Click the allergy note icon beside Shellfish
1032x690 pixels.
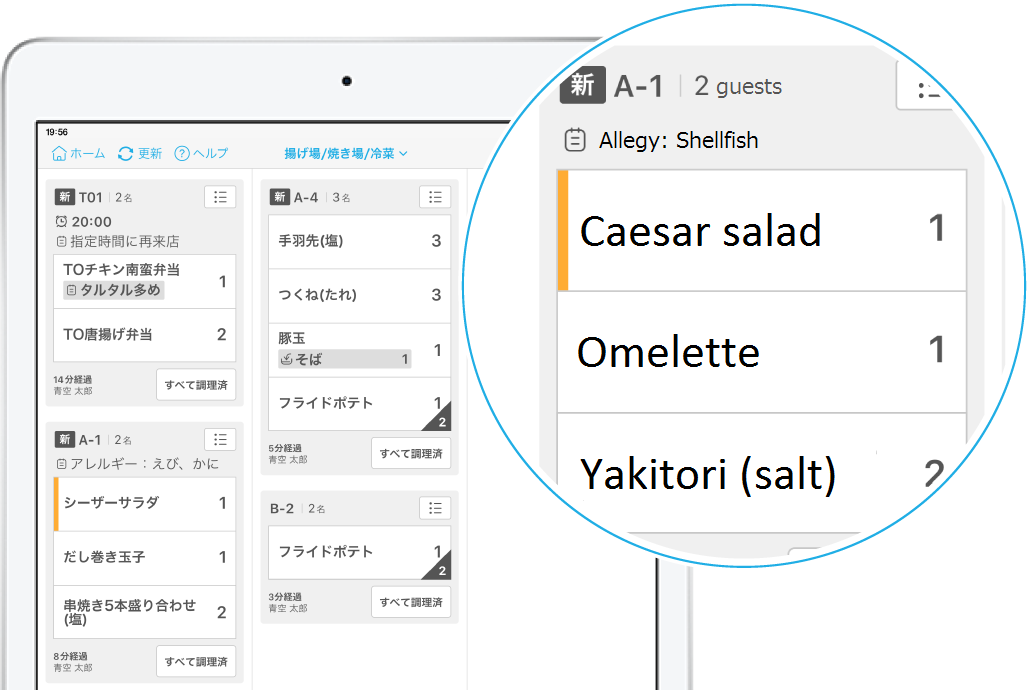575,140
